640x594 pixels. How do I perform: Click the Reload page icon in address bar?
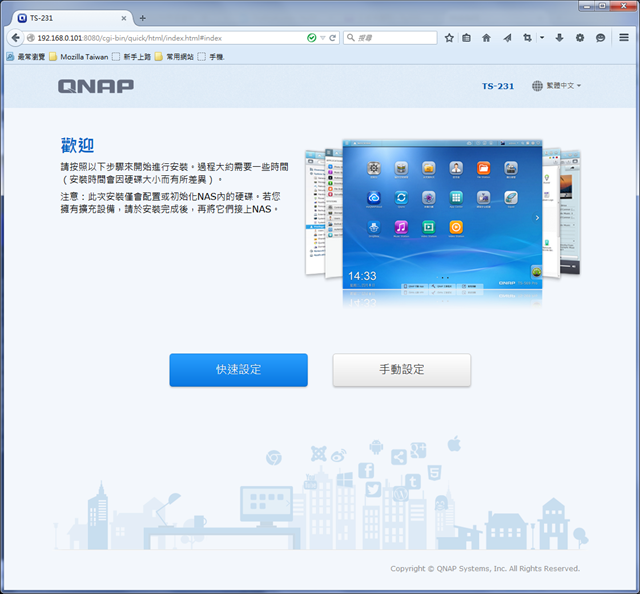[x=333, y=38]
